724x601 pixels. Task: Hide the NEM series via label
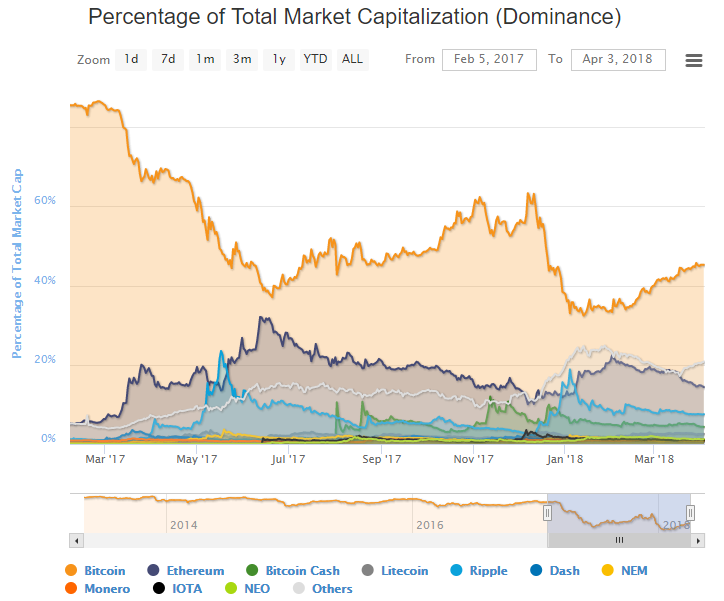(634, 571)
